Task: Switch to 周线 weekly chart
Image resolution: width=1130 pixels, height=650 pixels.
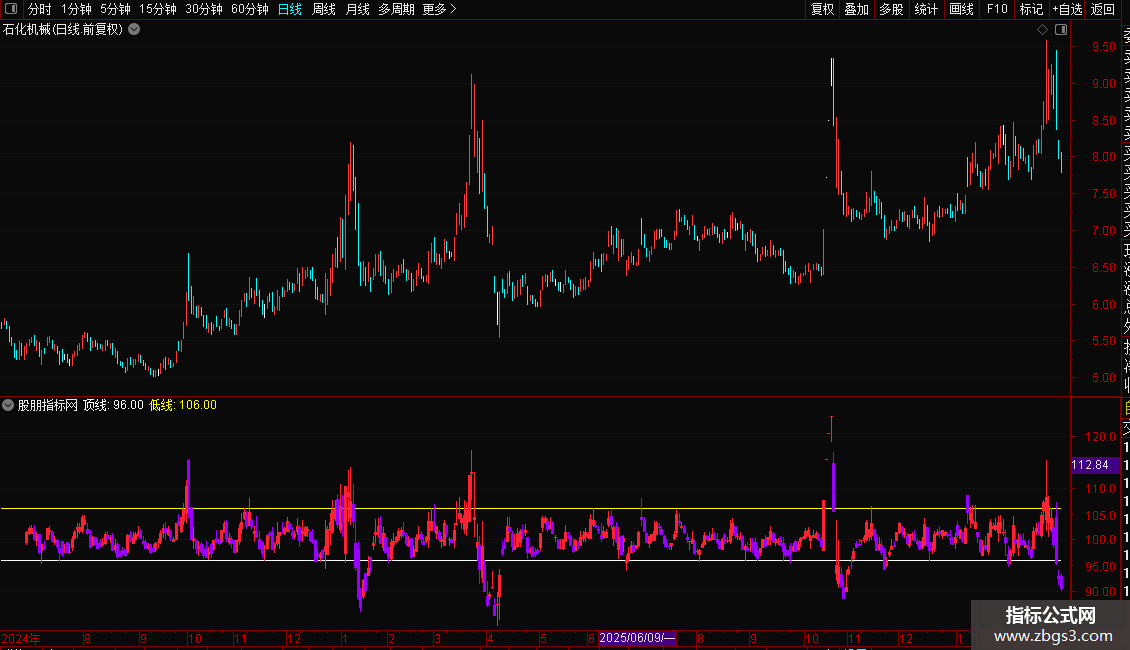Action: [x=324, y=9]
